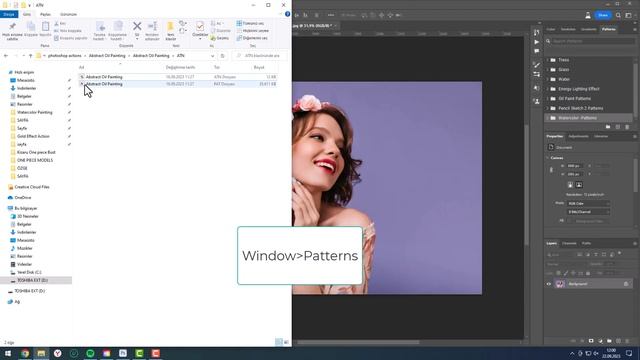Expand the Water pattern group
Image resolution: width=640 pixels, height=360 pixels.
[x=547, y=79]
